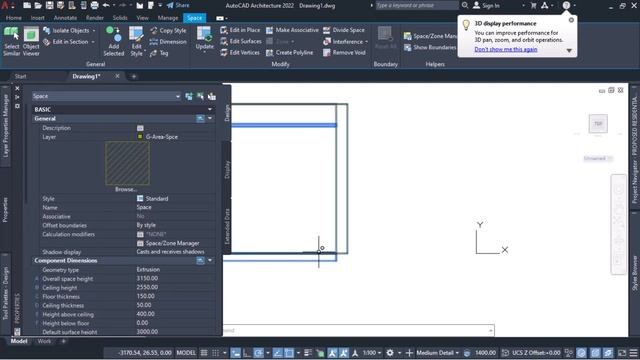Toggle annotation visibility in status bar
This screenshot has height=360, width=640.
click(x=332, y=353)
